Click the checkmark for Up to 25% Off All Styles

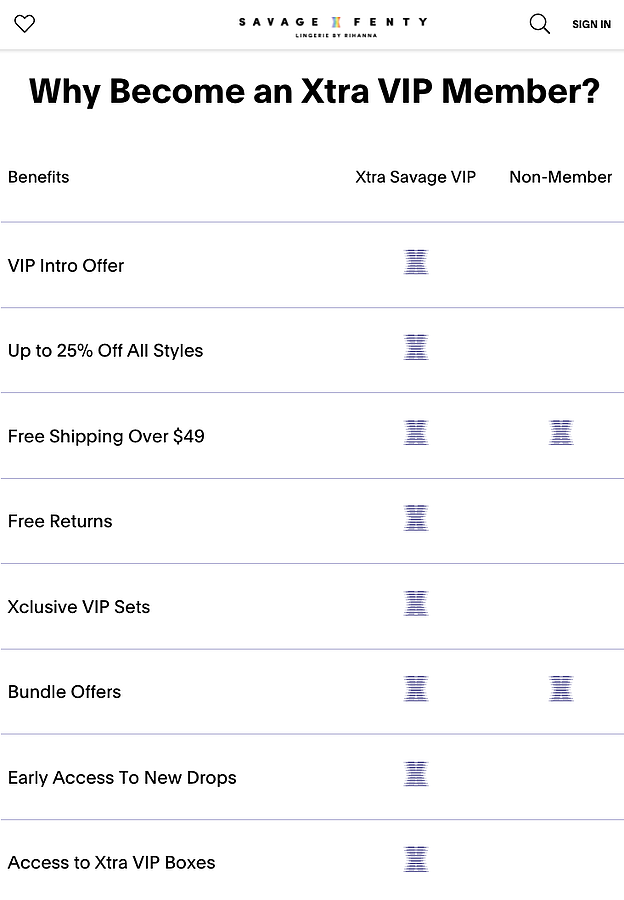pyautogui.click(x=416, y=347)
